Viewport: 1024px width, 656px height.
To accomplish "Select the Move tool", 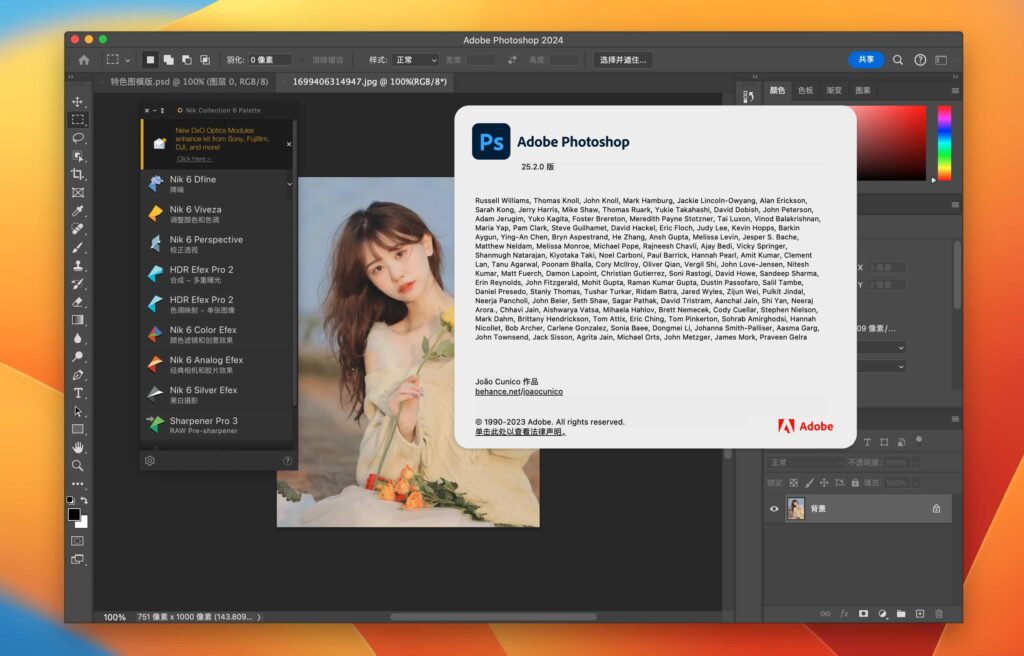I will tap(78, 102).
